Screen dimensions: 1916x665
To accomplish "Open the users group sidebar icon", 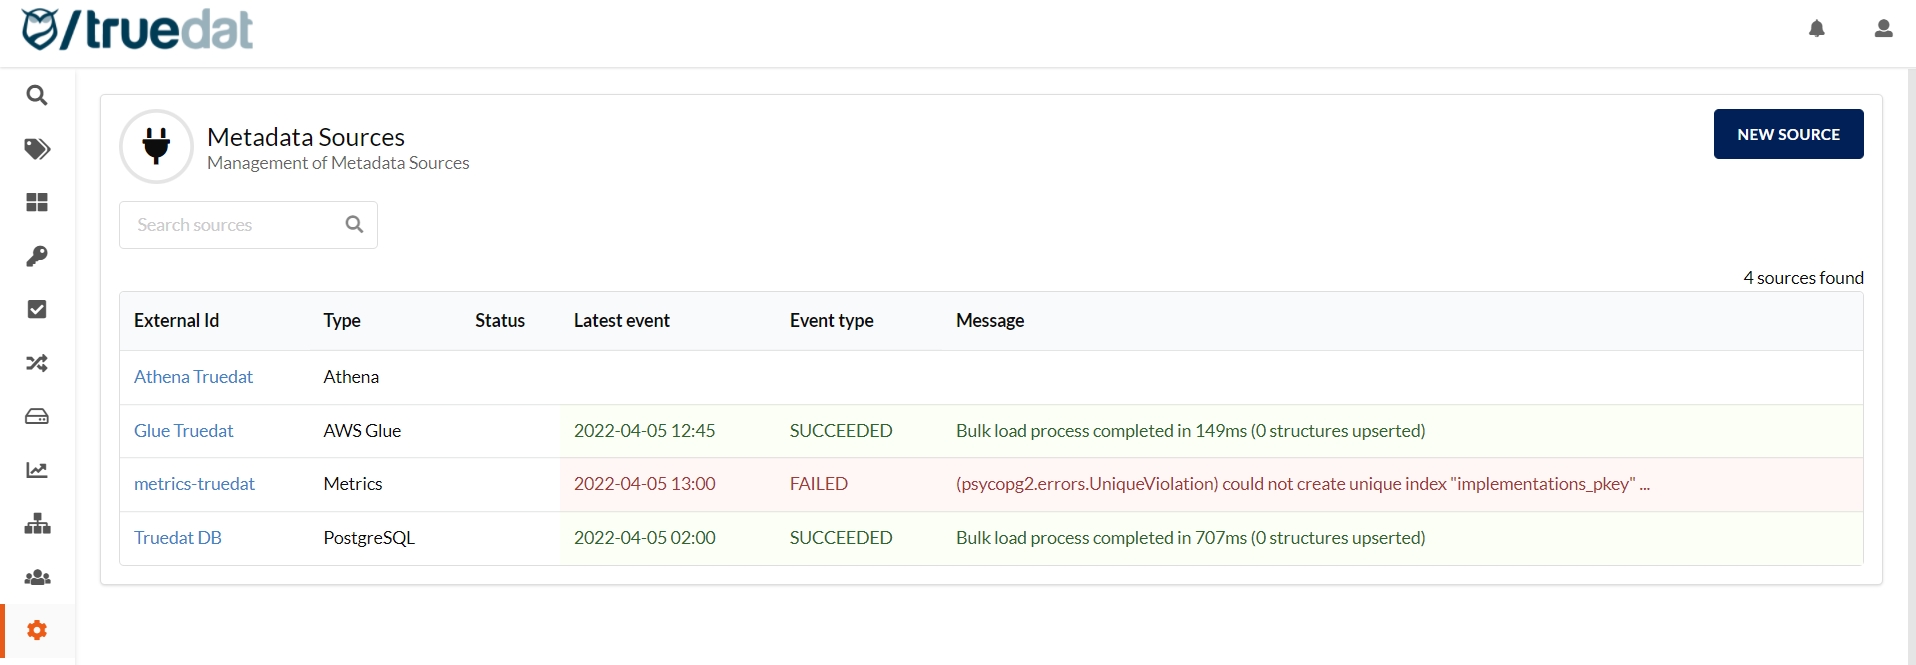I will (x=37, y=577).
